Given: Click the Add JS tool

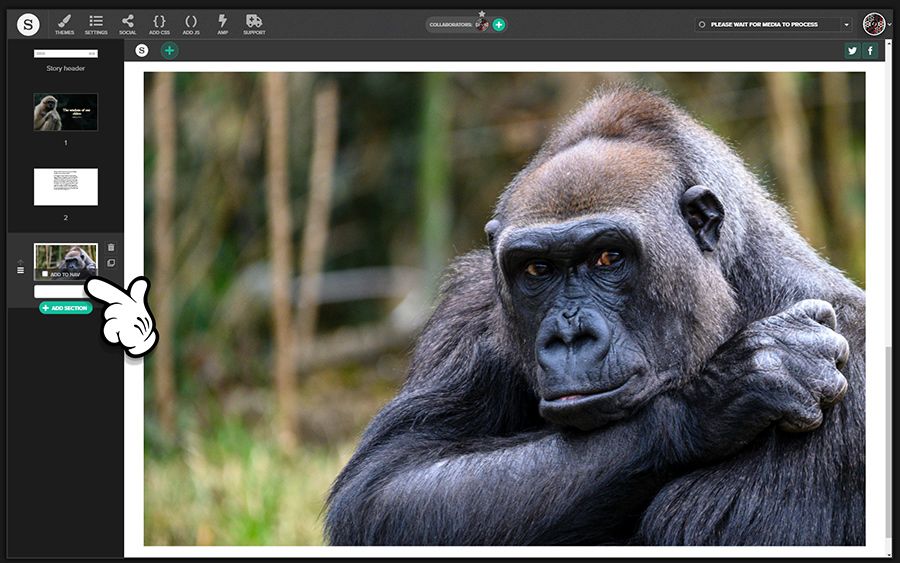Looking at the screenshot, I should (x=191, y=25).
